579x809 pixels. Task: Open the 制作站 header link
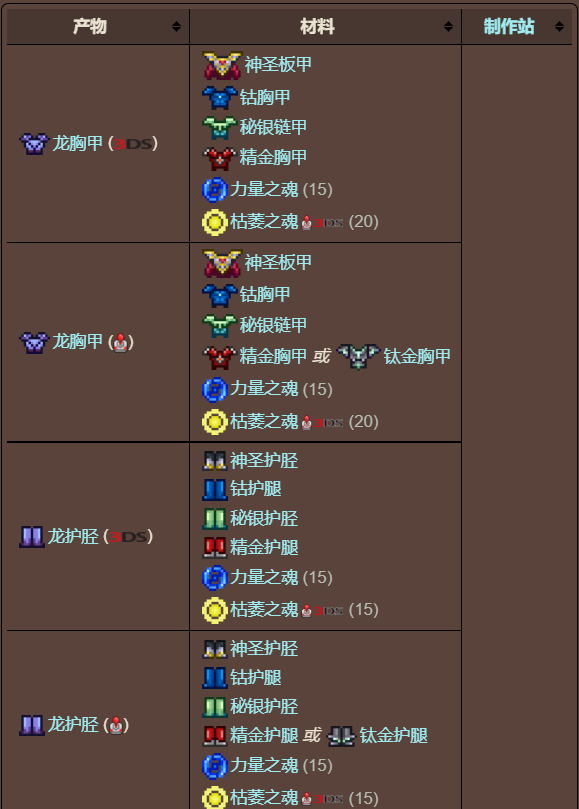pos(509,26)
